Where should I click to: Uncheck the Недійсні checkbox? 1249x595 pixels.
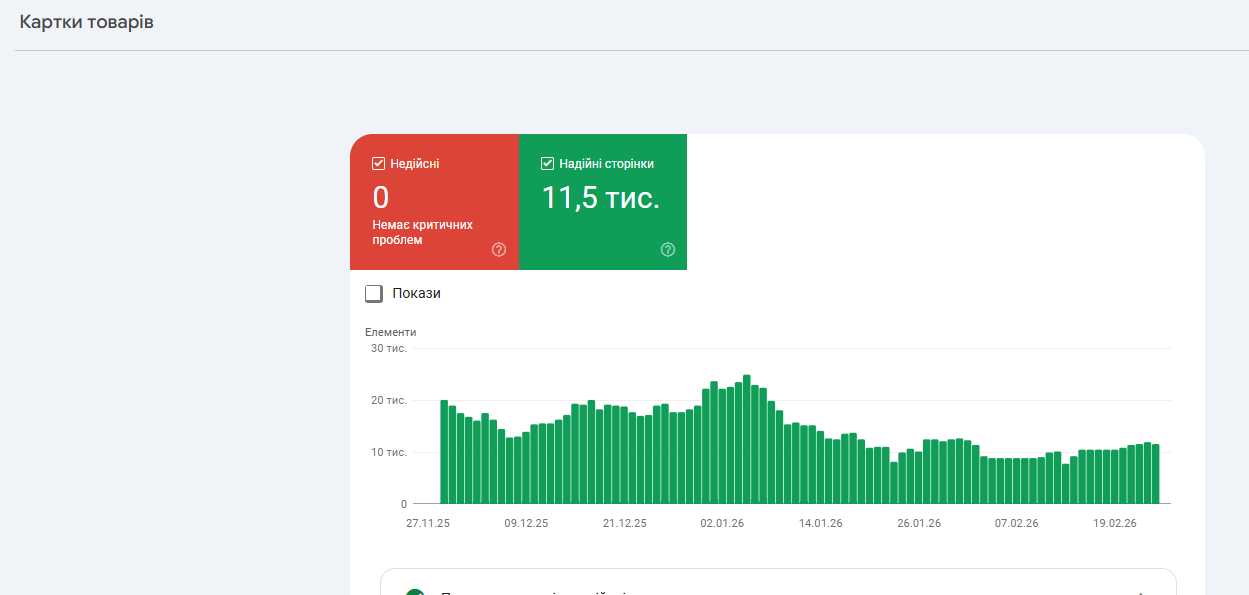378,163
